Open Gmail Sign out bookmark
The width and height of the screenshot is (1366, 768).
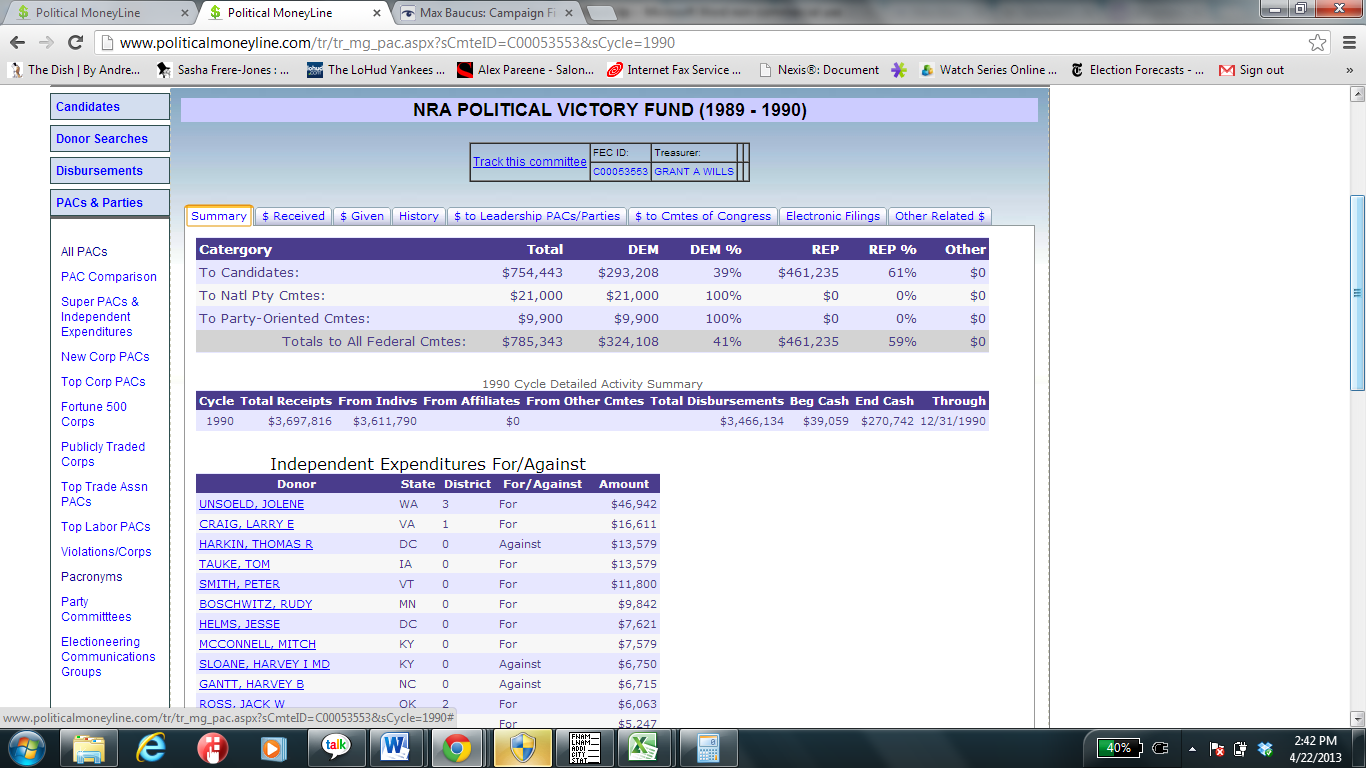(x=1252, y=70)
